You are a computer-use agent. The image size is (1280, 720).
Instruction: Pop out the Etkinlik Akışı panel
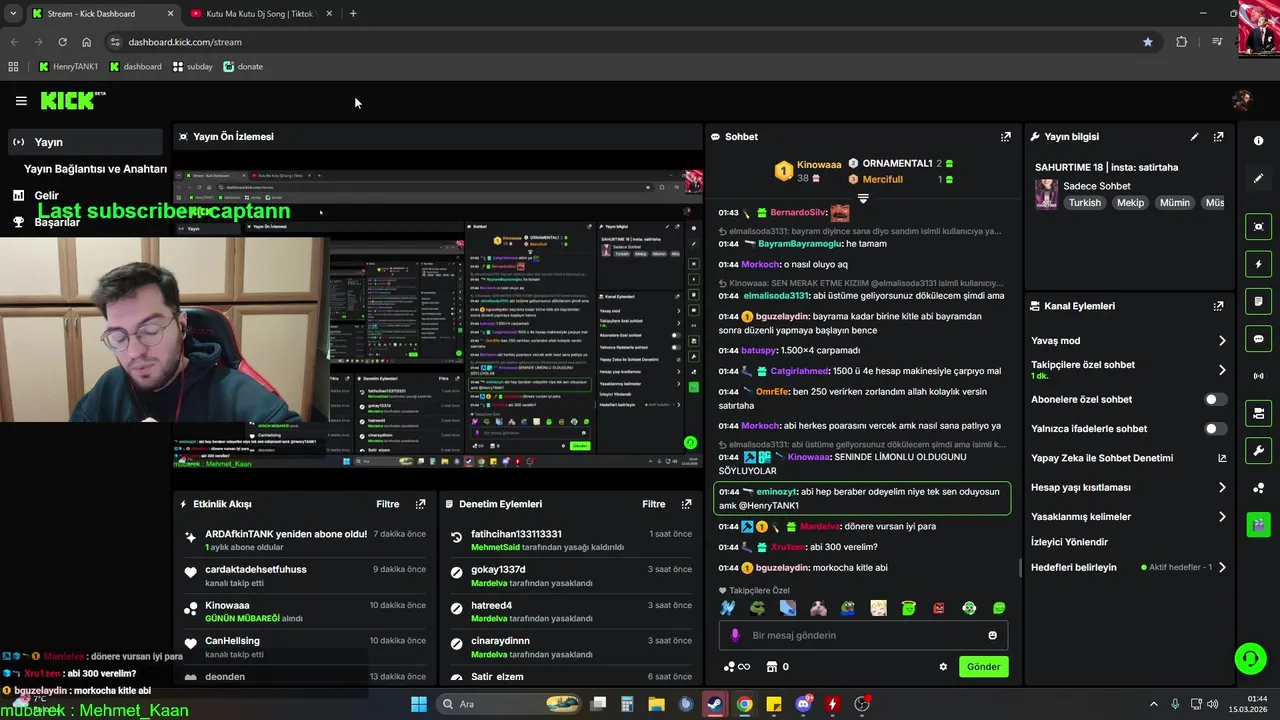pyautogui.click(x=420, y=504)
